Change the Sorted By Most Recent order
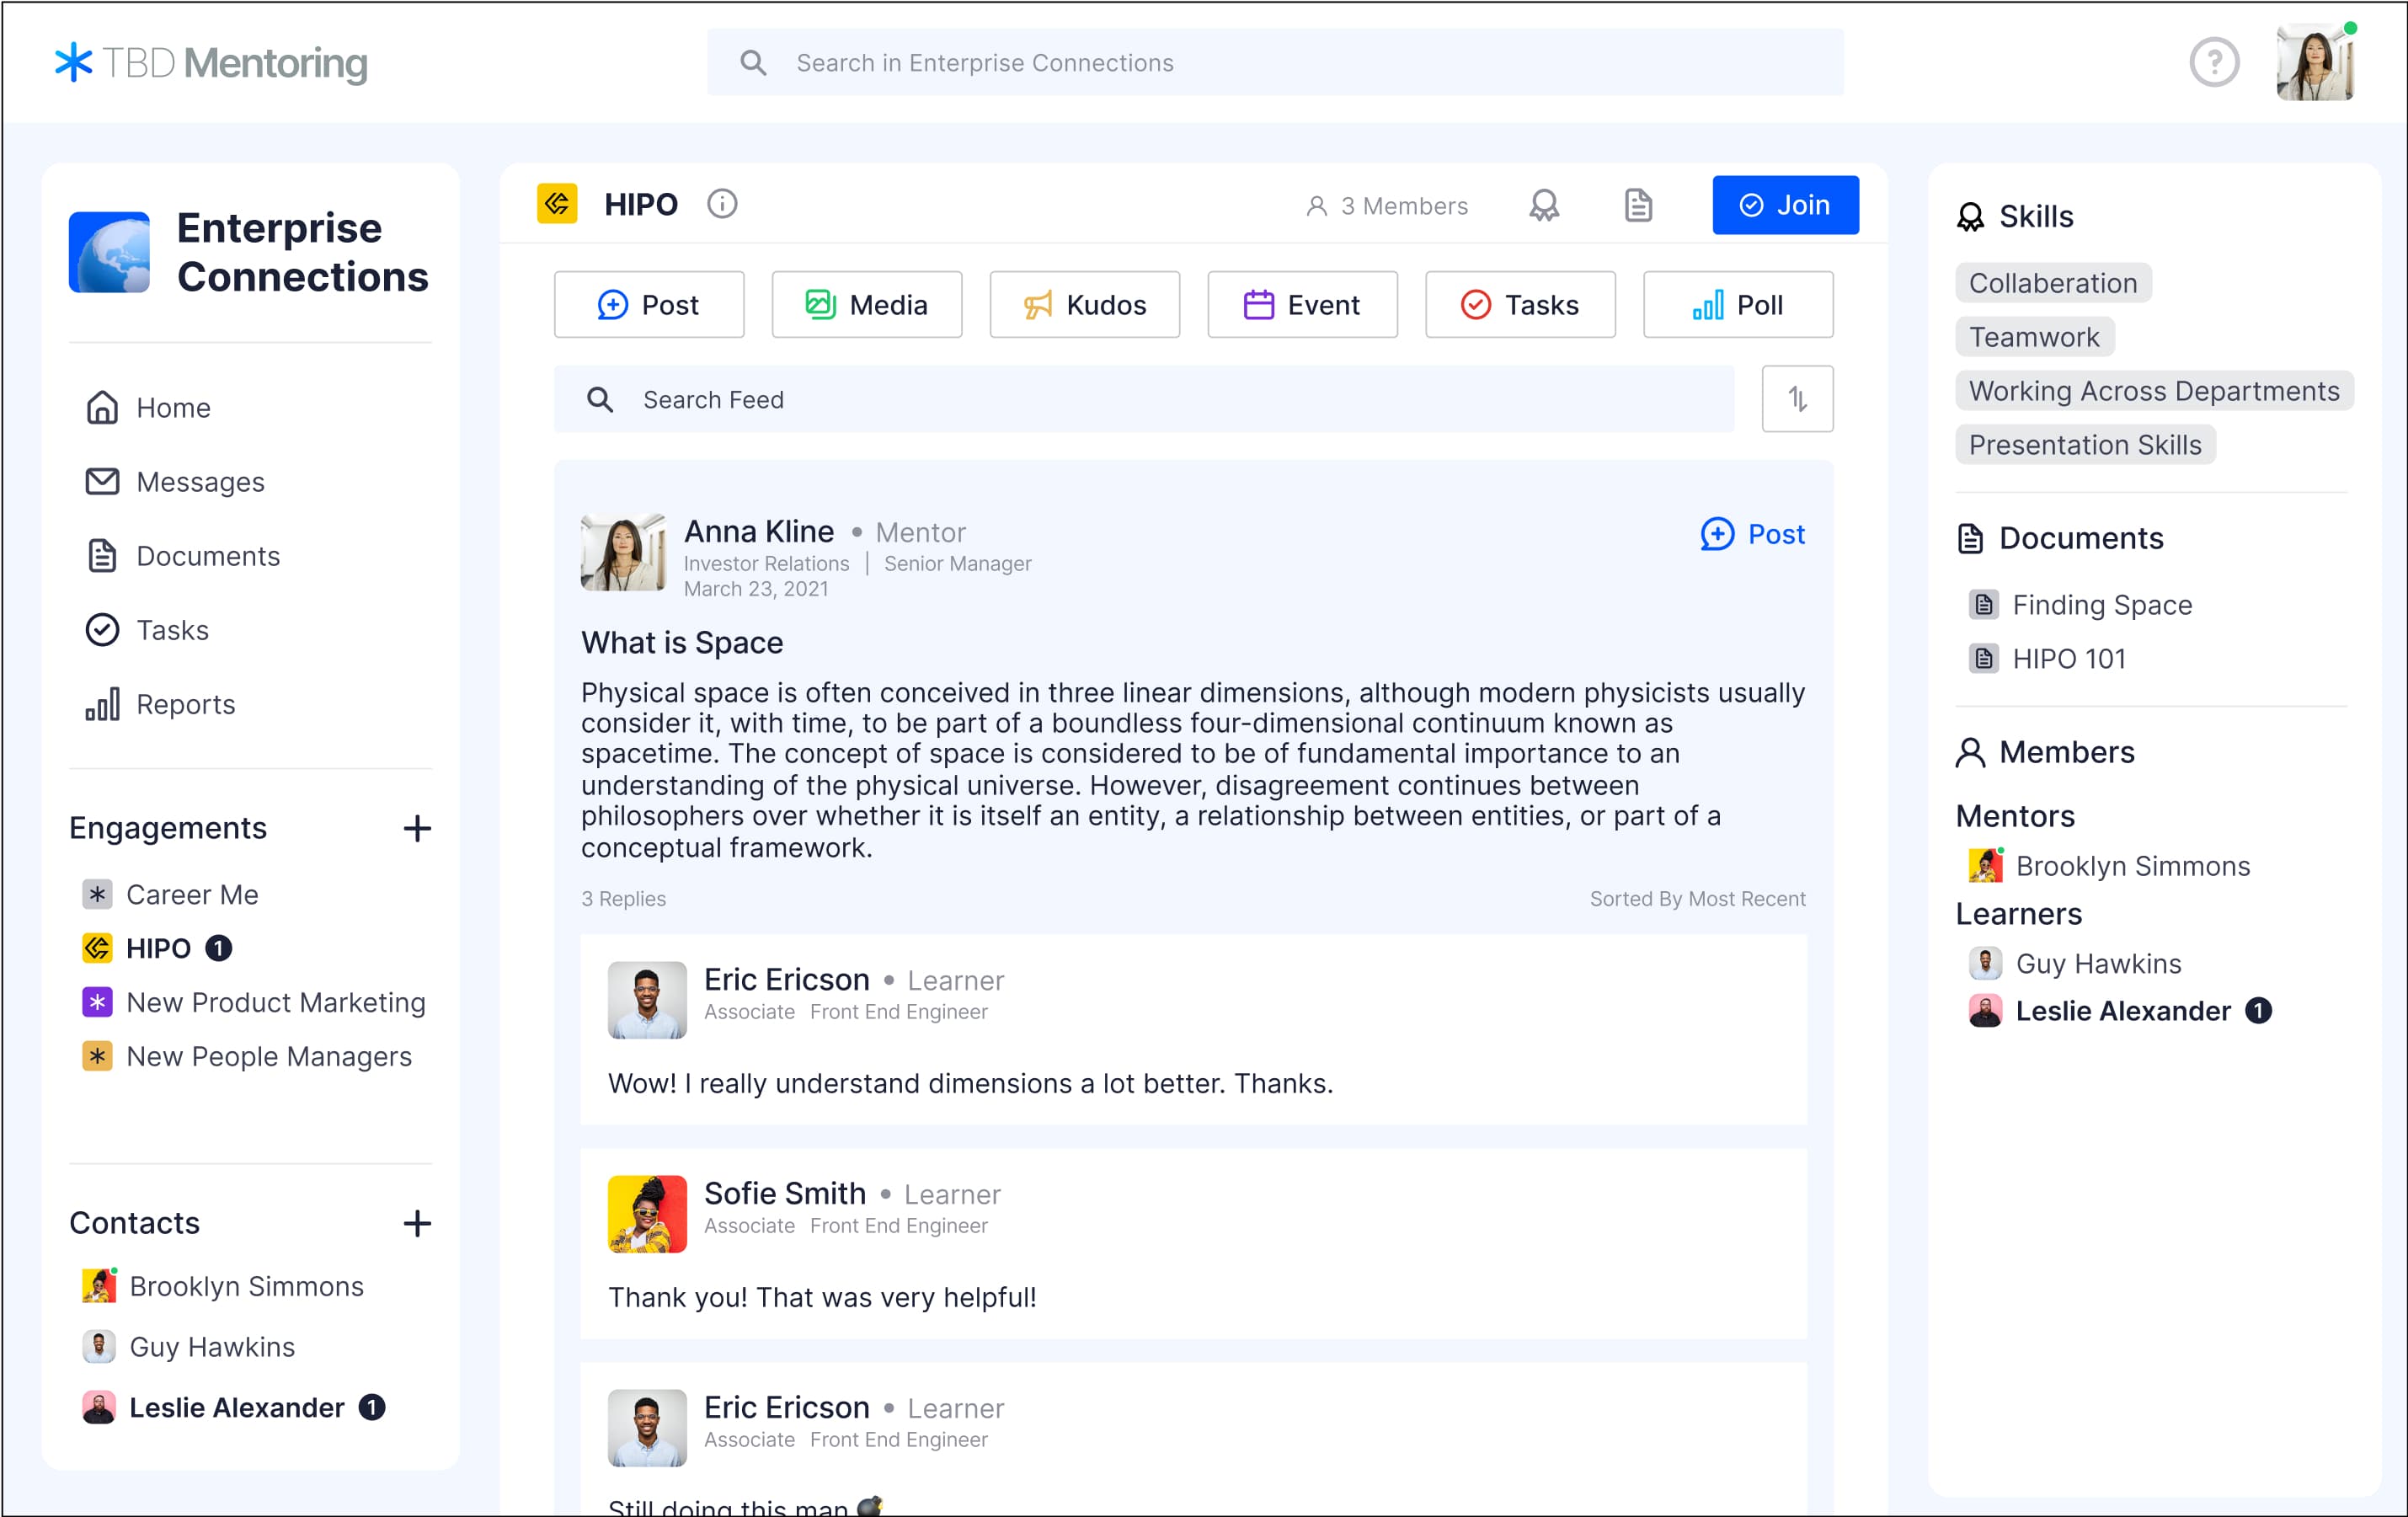The image size is (2408, 1517). pyautogui.click(x=1698, y=899)
